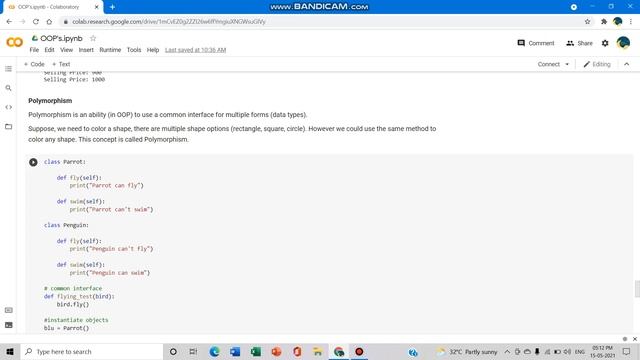Screen dimensions: 640x360
Task: Open the Editing mode dropdown
Action: 597,64
